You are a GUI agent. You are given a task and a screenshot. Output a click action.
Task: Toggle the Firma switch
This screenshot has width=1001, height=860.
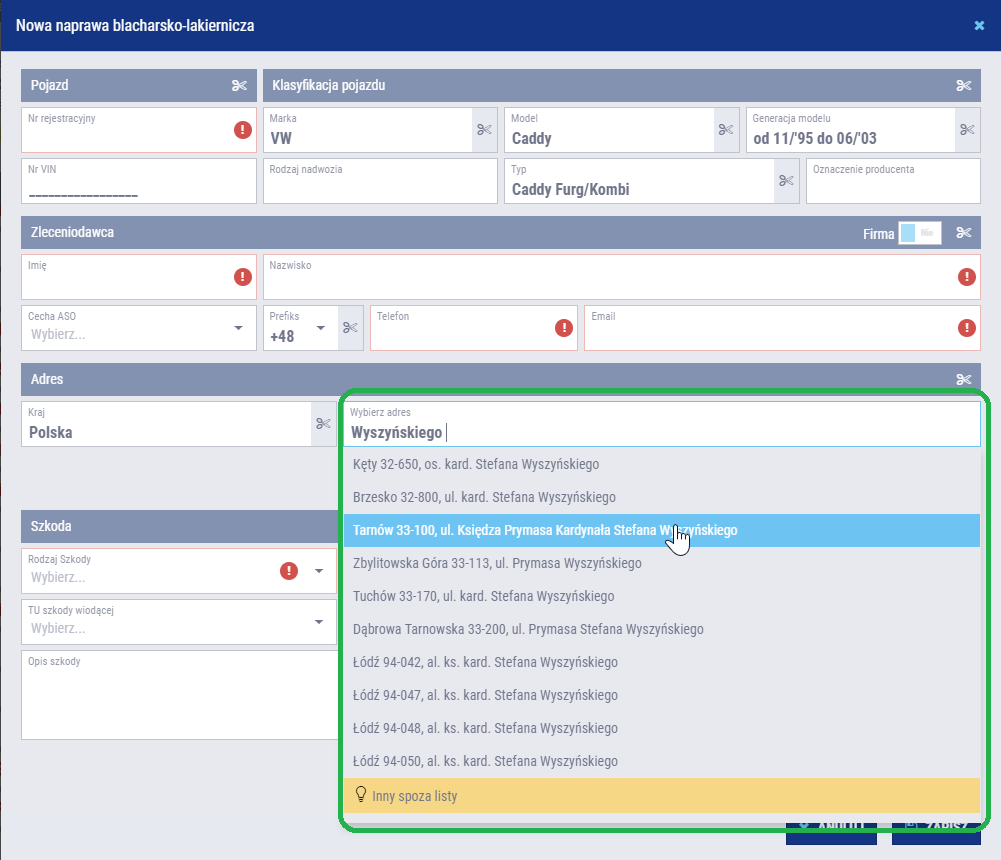(919, 233)
